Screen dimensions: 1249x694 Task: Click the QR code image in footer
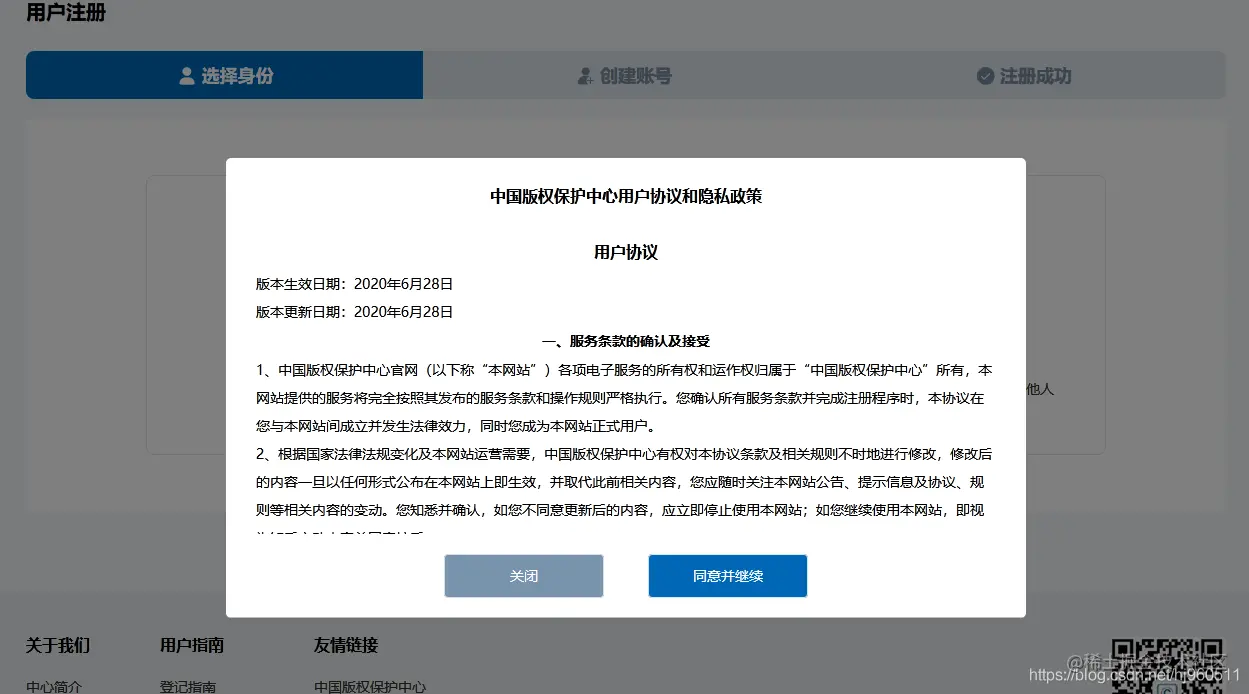[x=1168, y=666]
